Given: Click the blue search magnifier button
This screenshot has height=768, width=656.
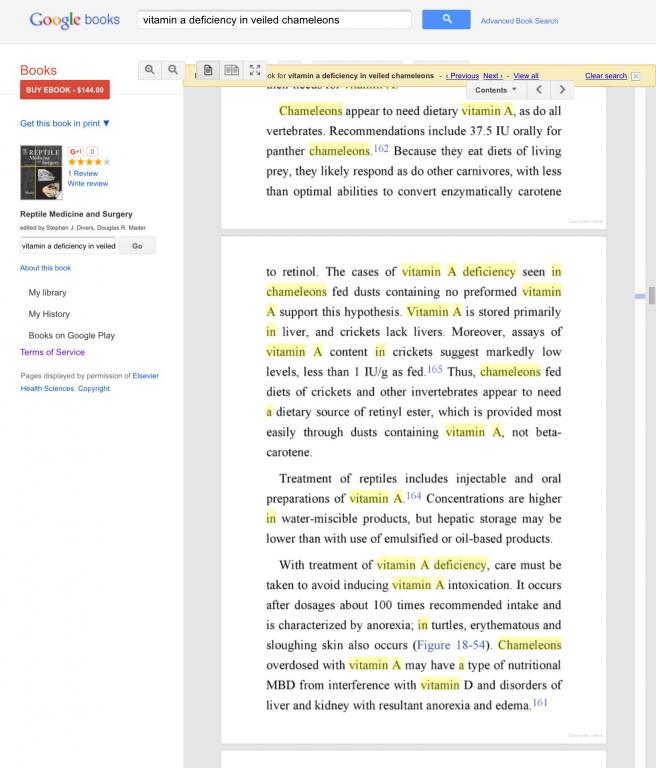Looking at the screenshot, I should [x=446, y=20].
